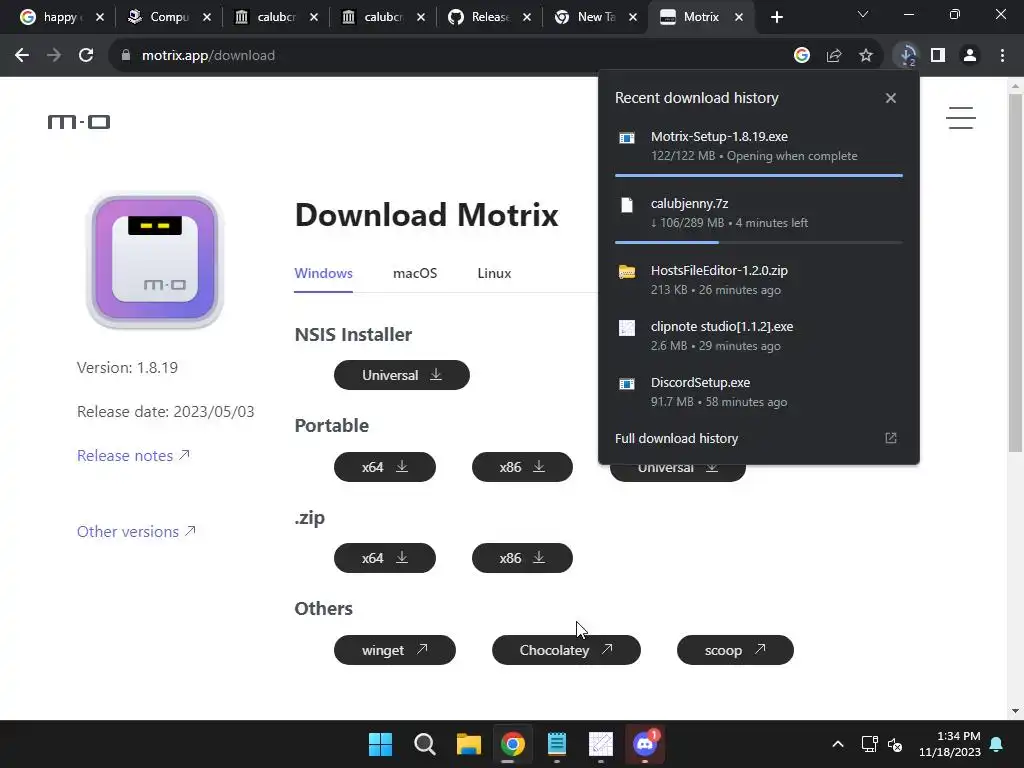Open the Motrix hamburger menu
1024x768 pixels.
point(961,118)
